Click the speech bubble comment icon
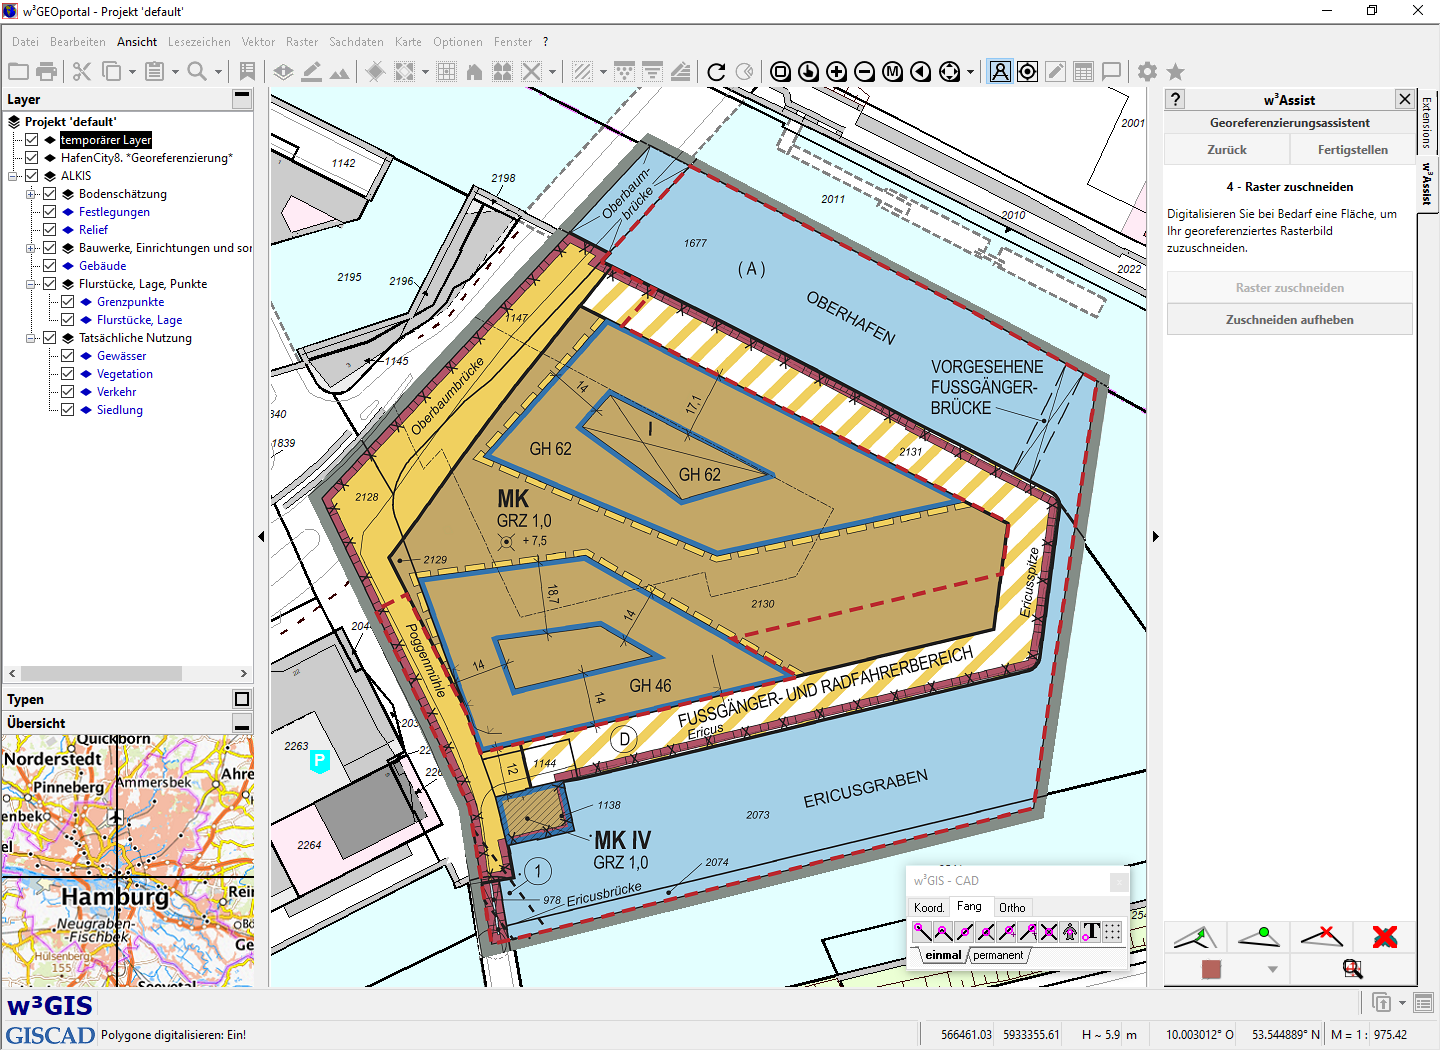 [1111, 71]
